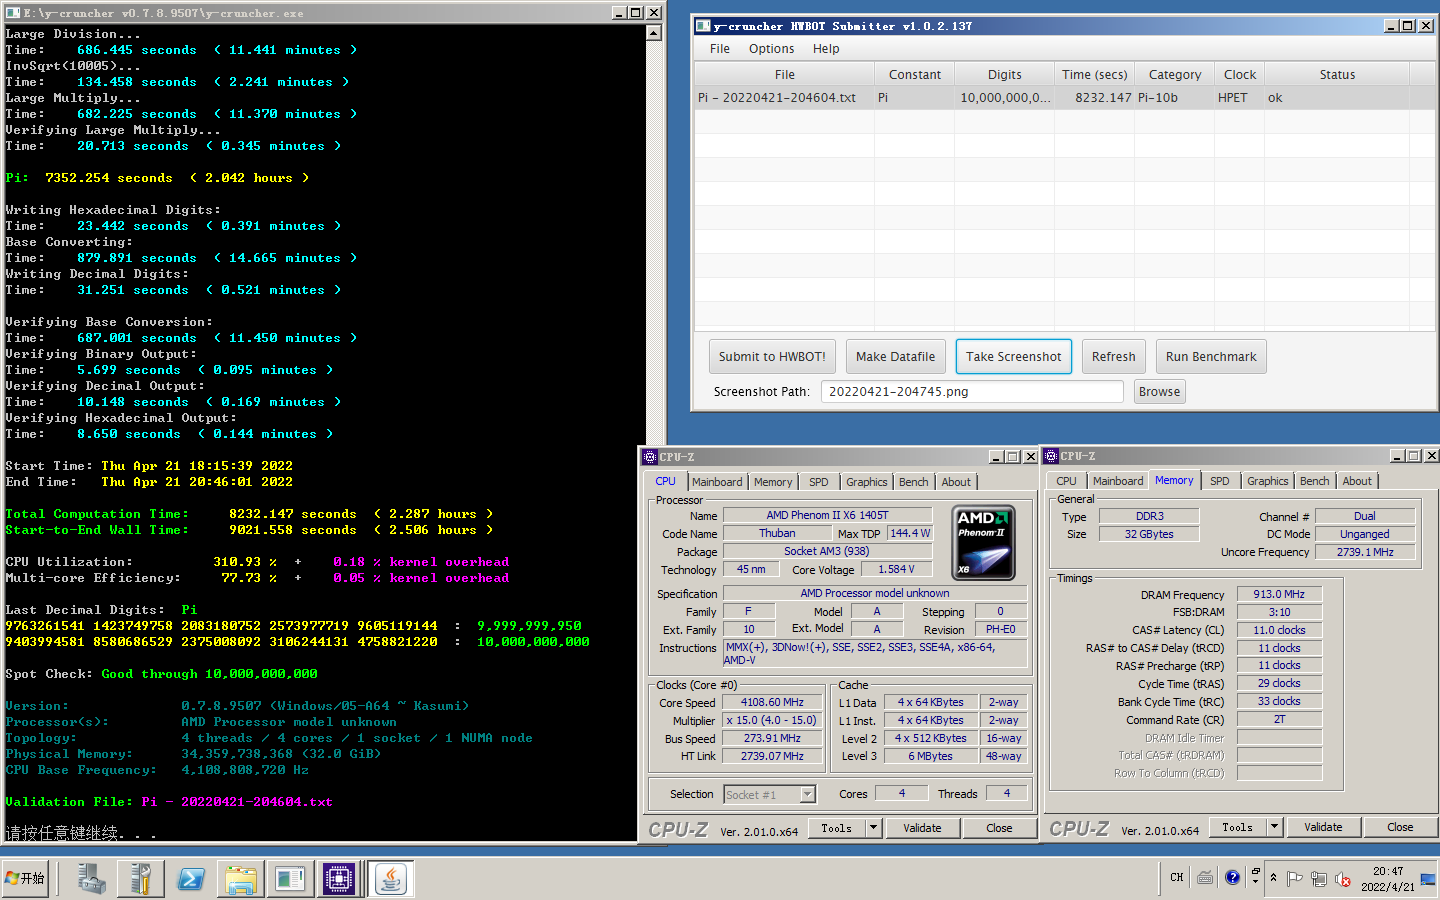Click Close in left CPU-Z window

point(999,828)
